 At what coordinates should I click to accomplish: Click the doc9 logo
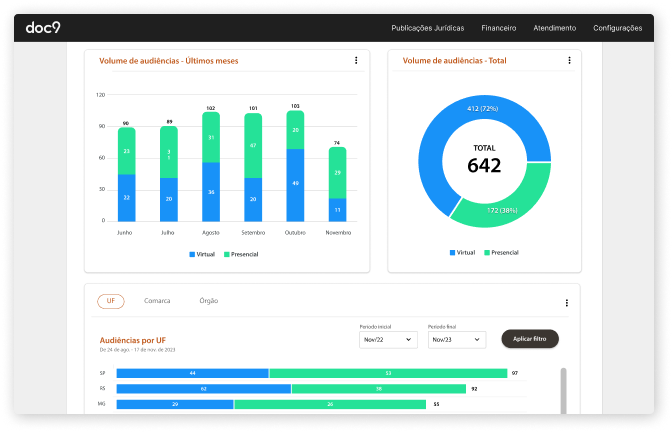pyautogui.click(x=43, y=27)
